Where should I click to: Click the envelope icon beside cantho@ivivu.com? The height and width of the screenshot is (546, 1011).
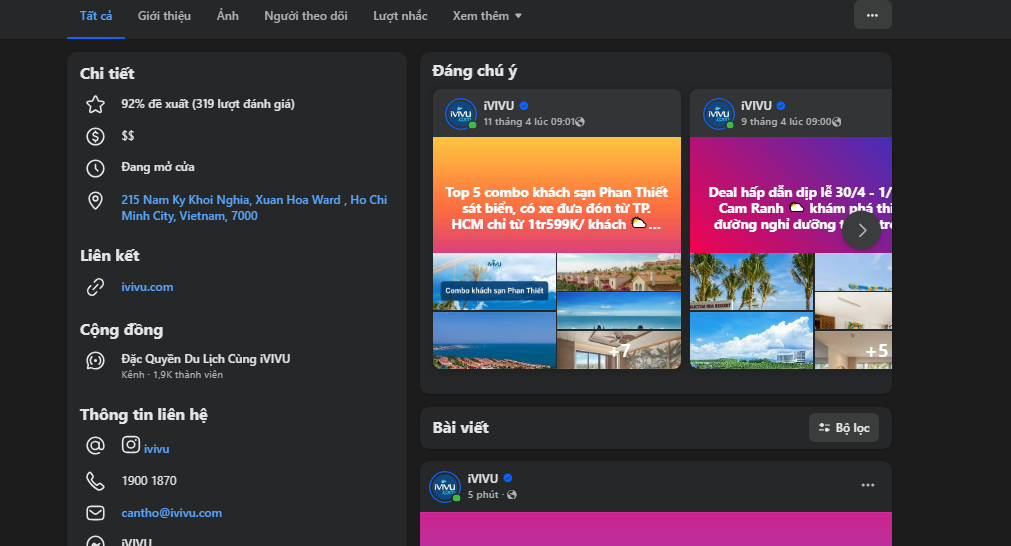click(x=95, y=513)
